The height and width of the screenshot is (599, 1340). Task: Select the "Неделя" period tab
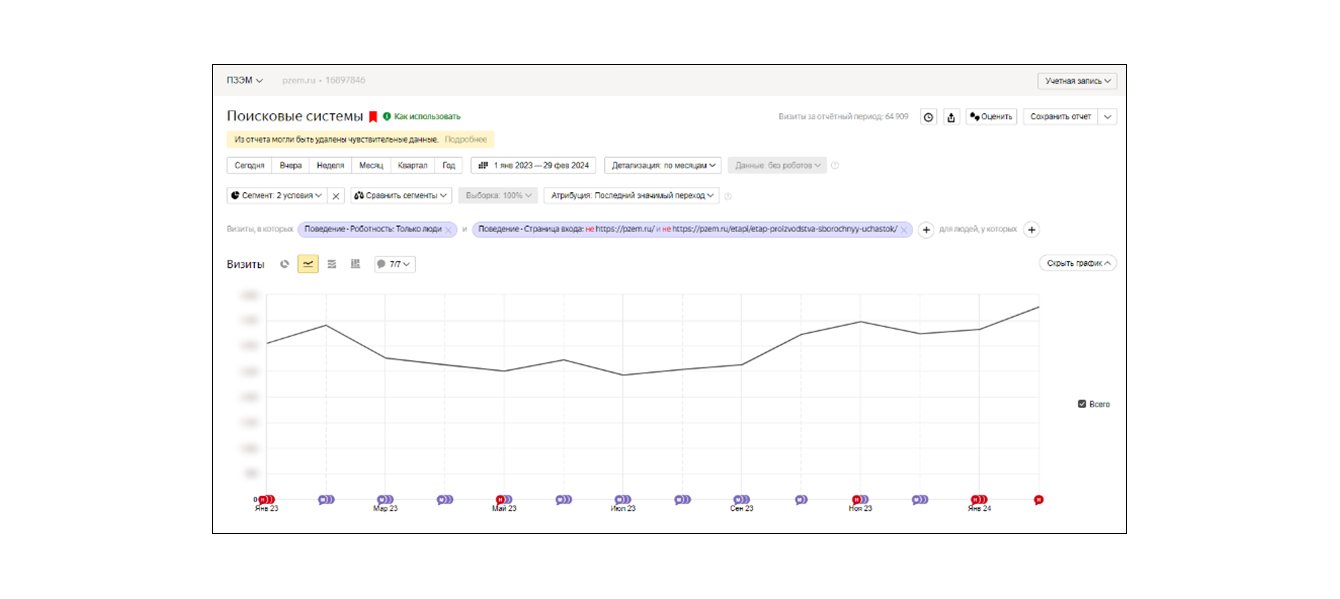(330, 165)
